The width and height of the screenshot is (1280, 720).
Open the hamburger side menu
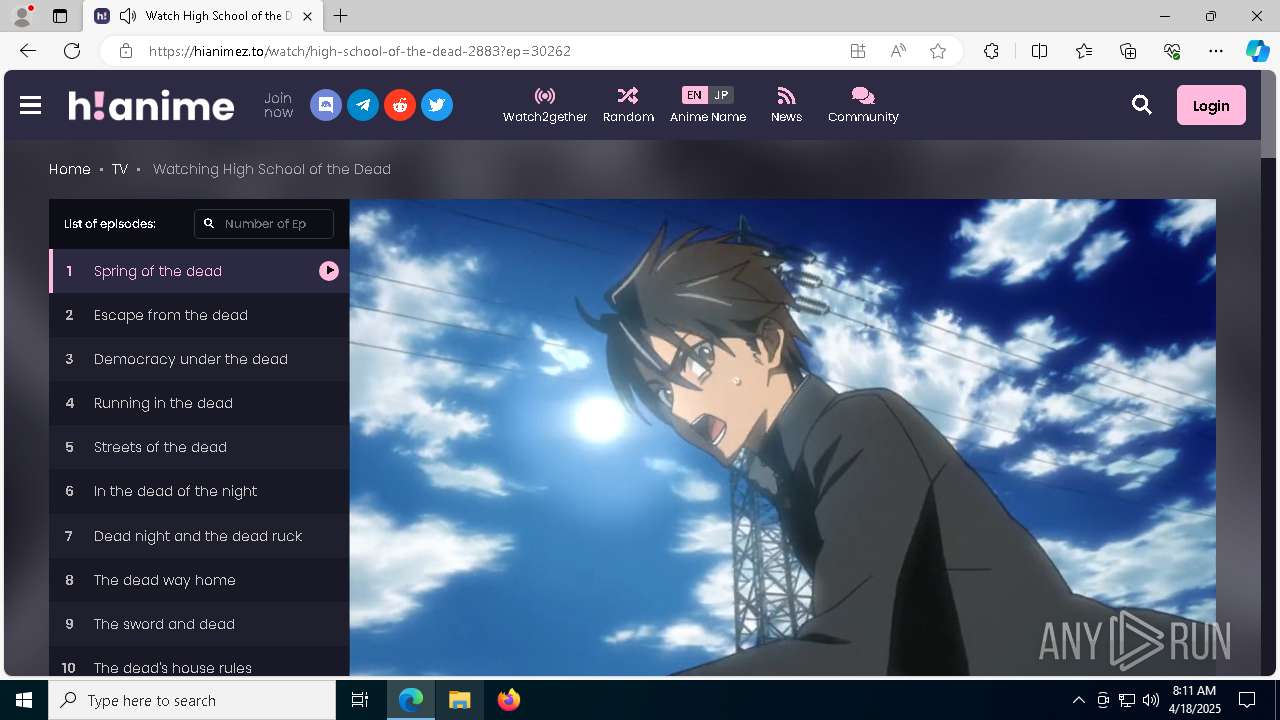click(x=30, y=105)
